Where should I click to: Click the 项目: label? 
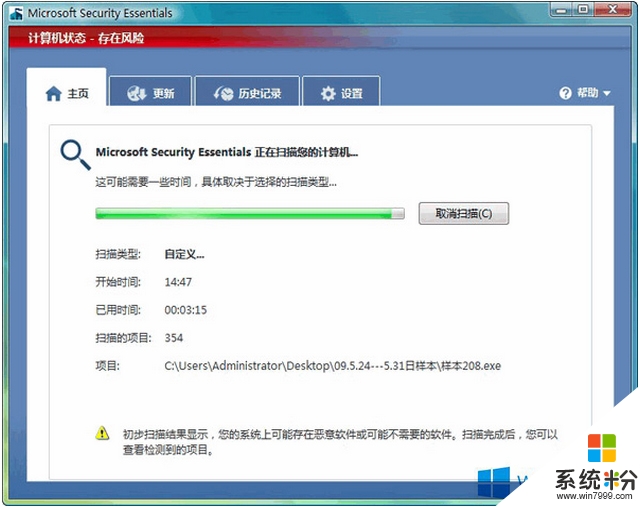tap(108, 366)
